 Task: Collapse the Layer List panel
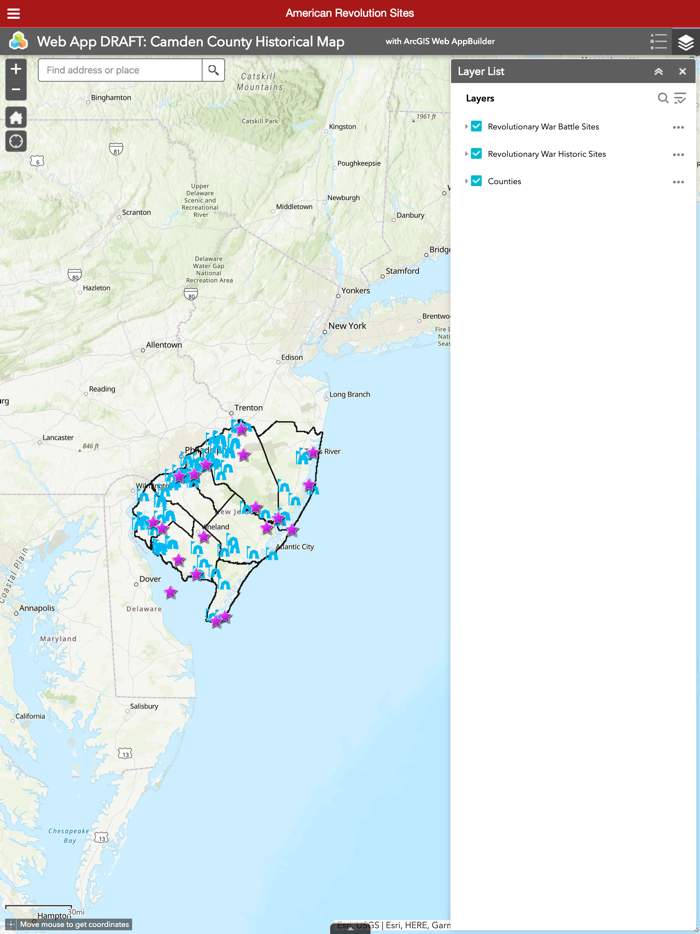658,71
